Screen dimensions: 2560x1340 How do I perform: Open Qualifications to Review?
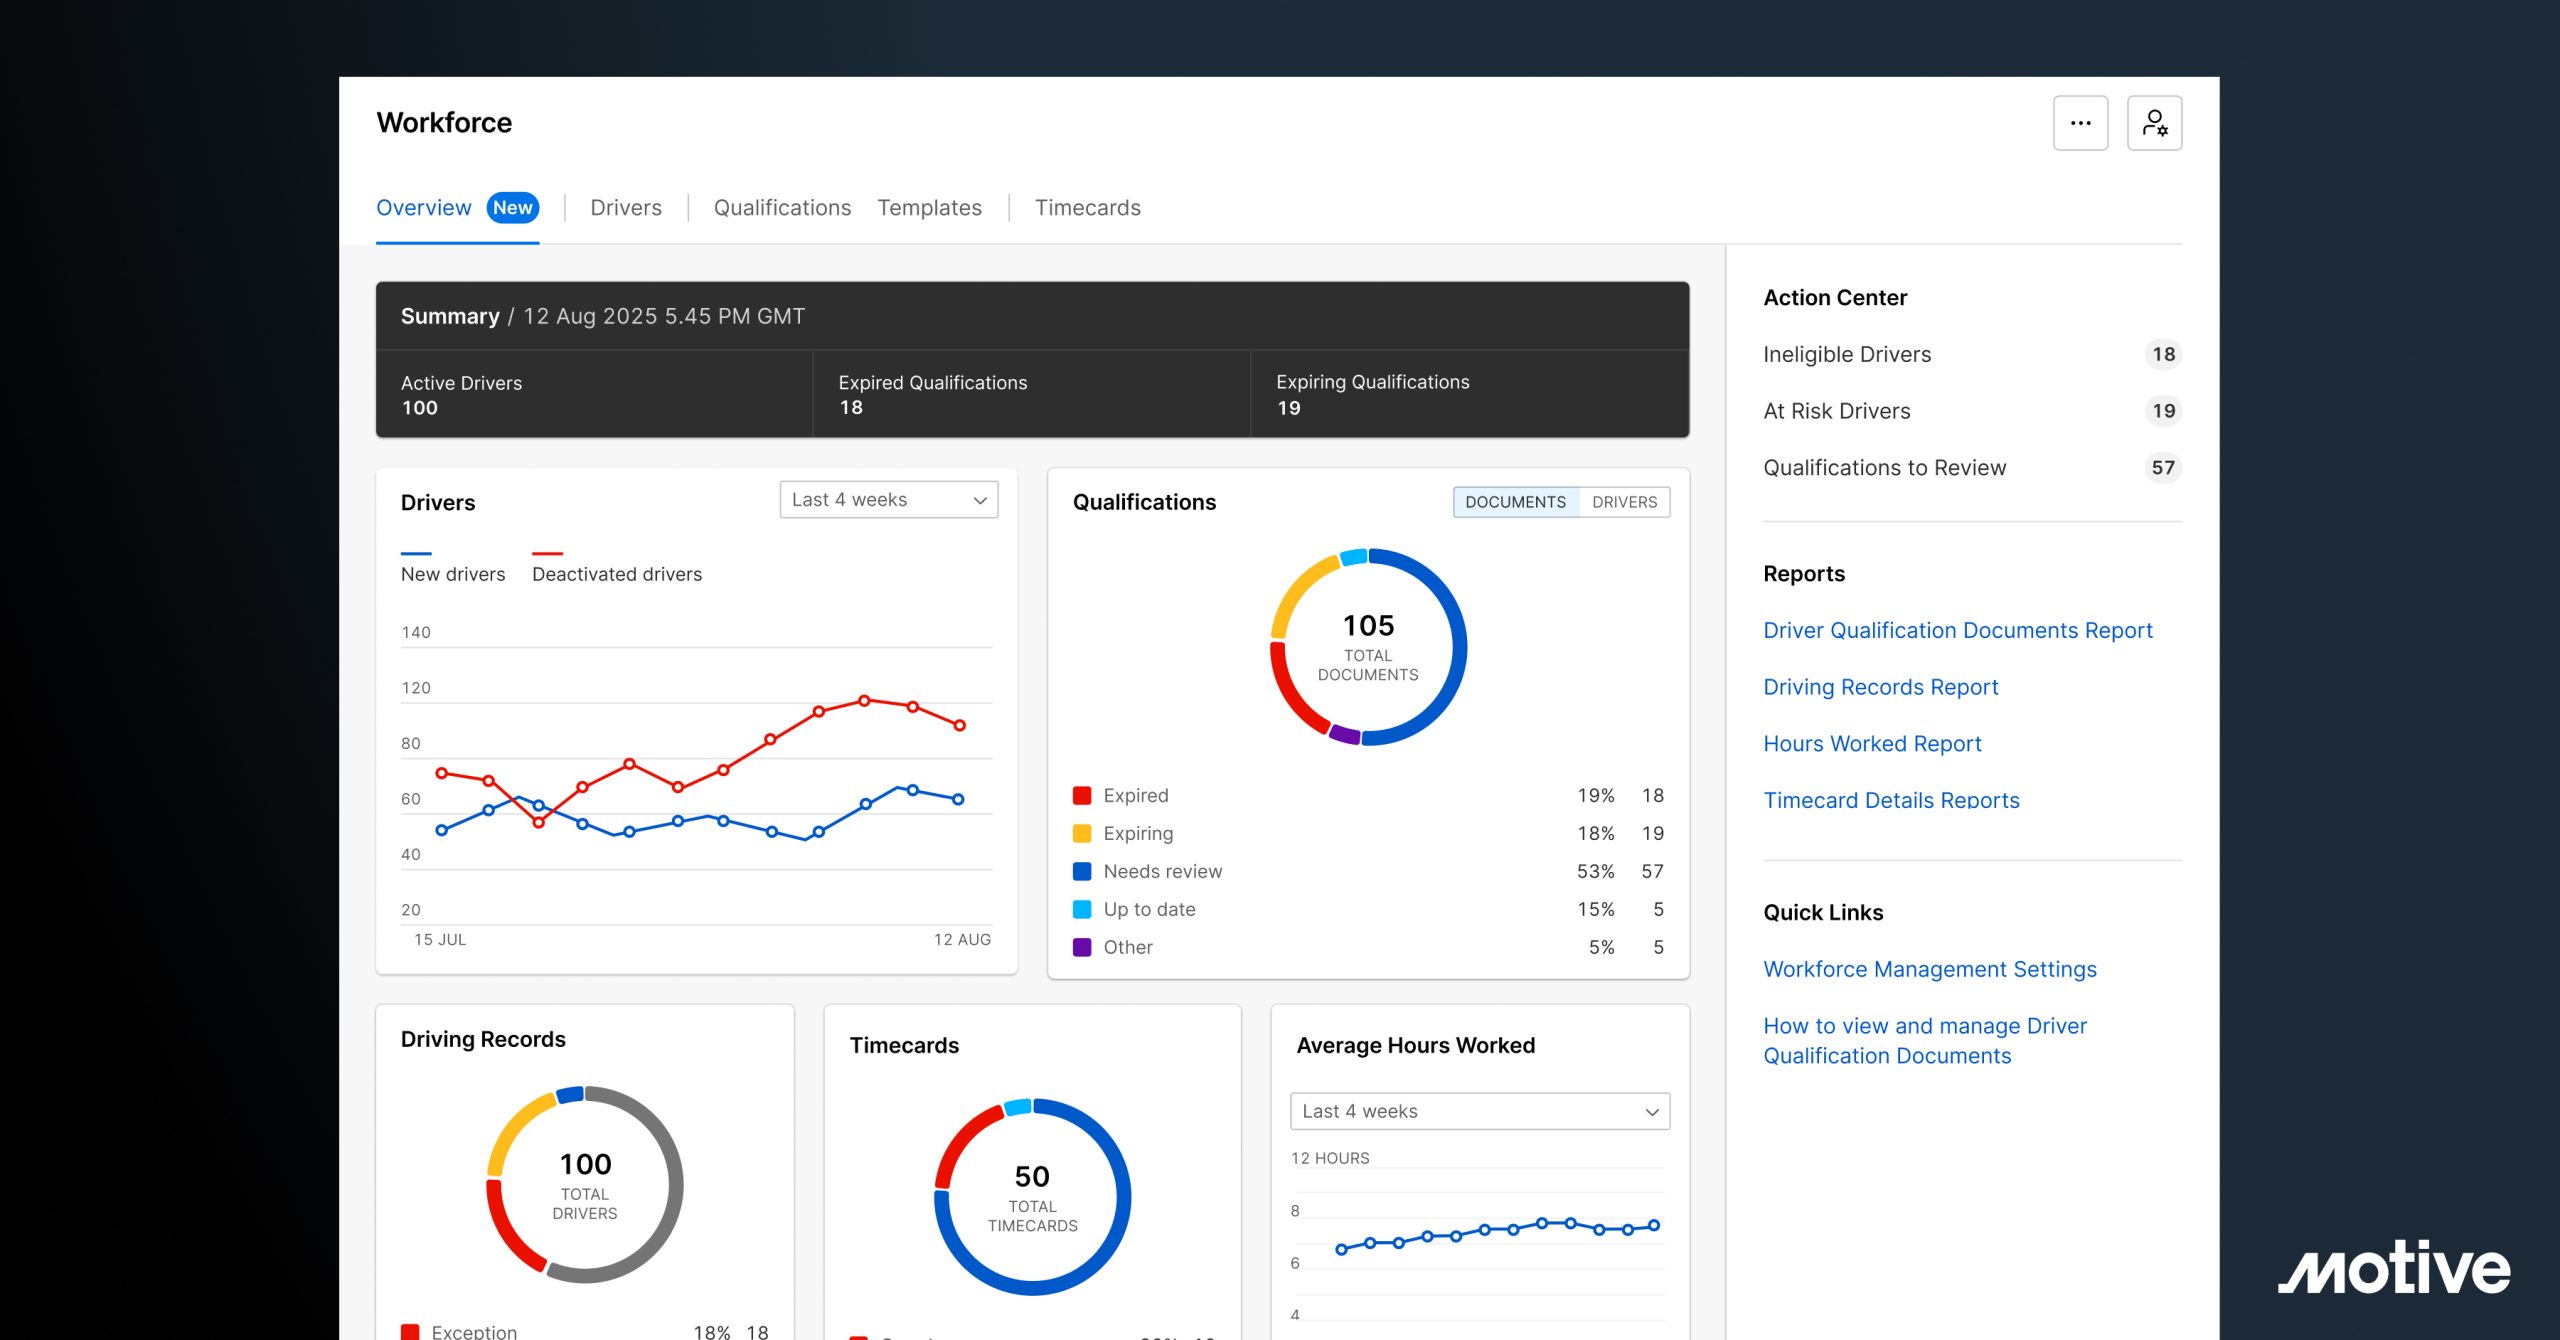(x=1884, y=467)
